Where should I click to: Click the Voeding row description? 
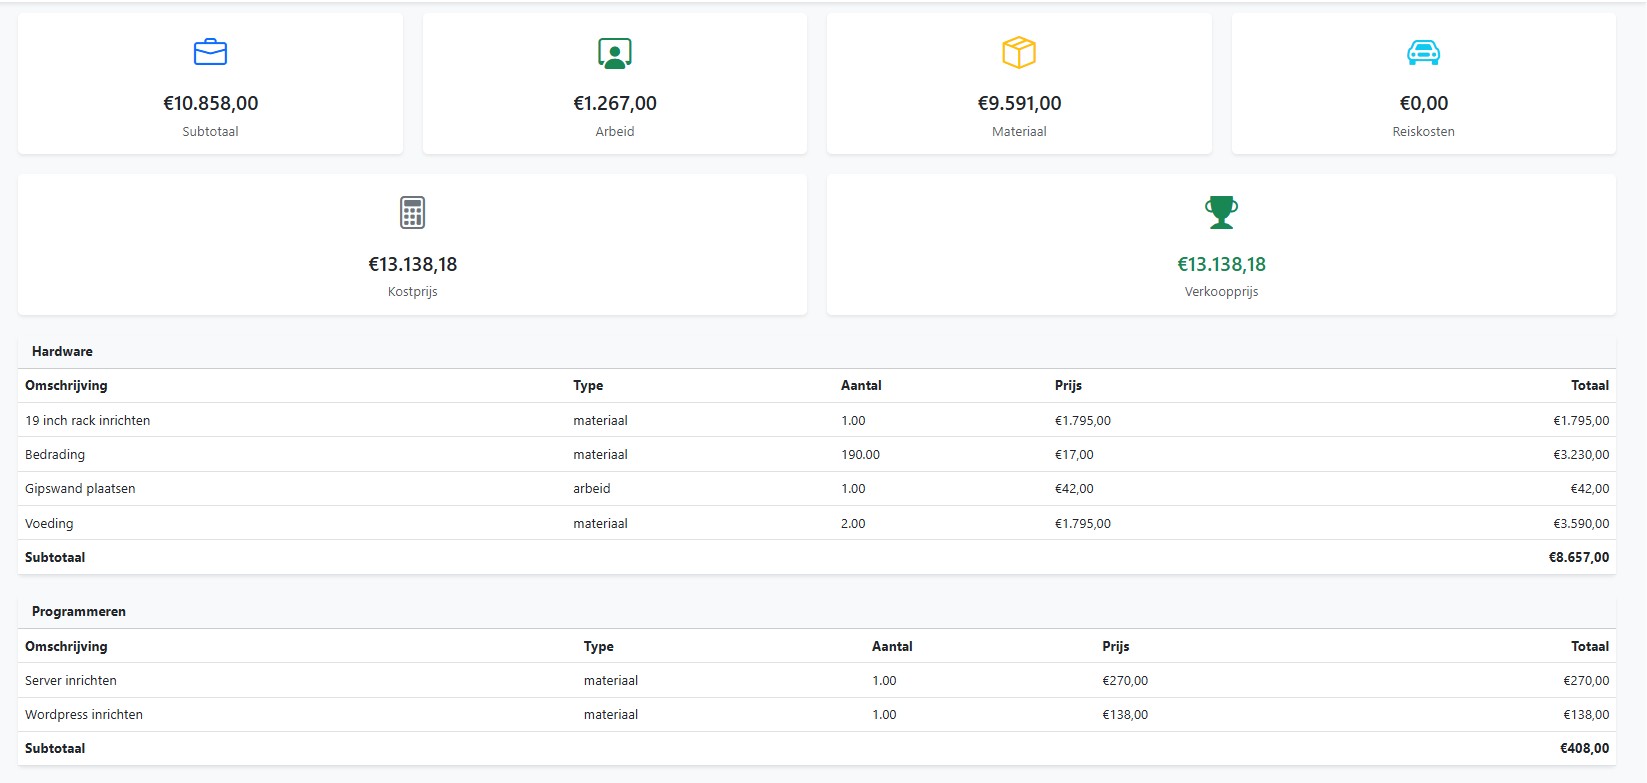point(49,524)
